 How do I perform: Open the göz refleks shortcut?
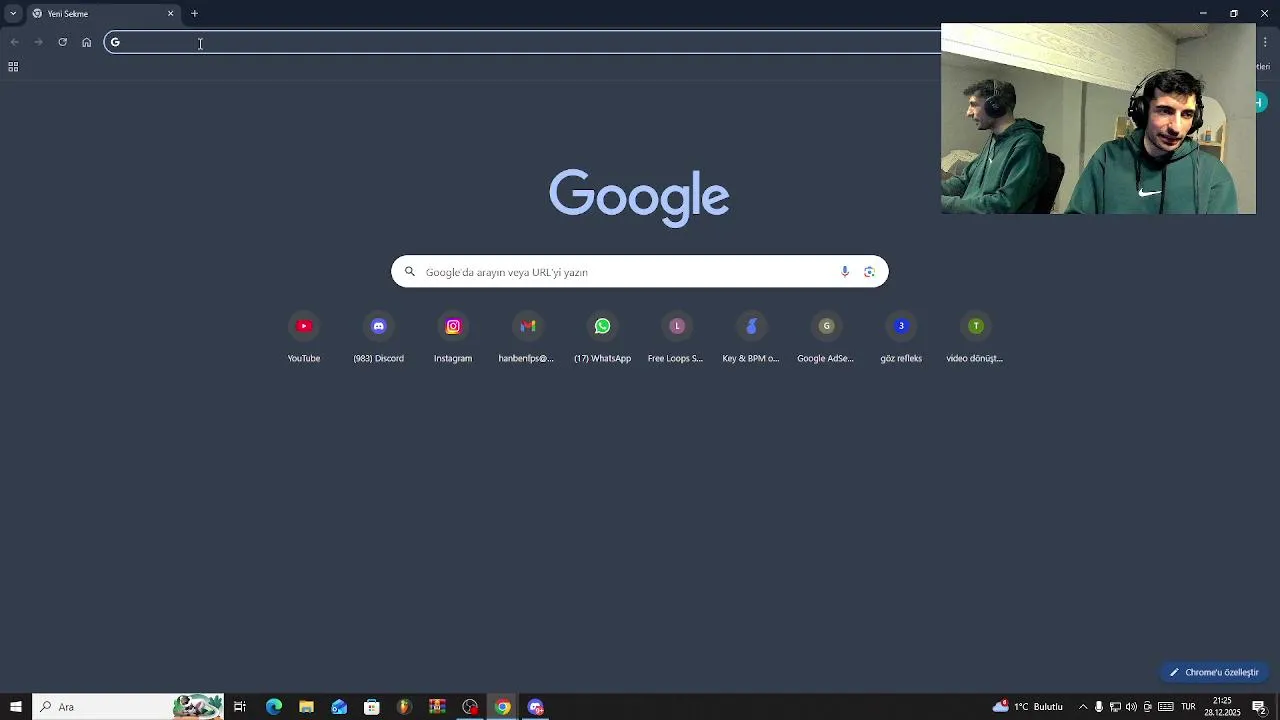click(x=901, y=338)
